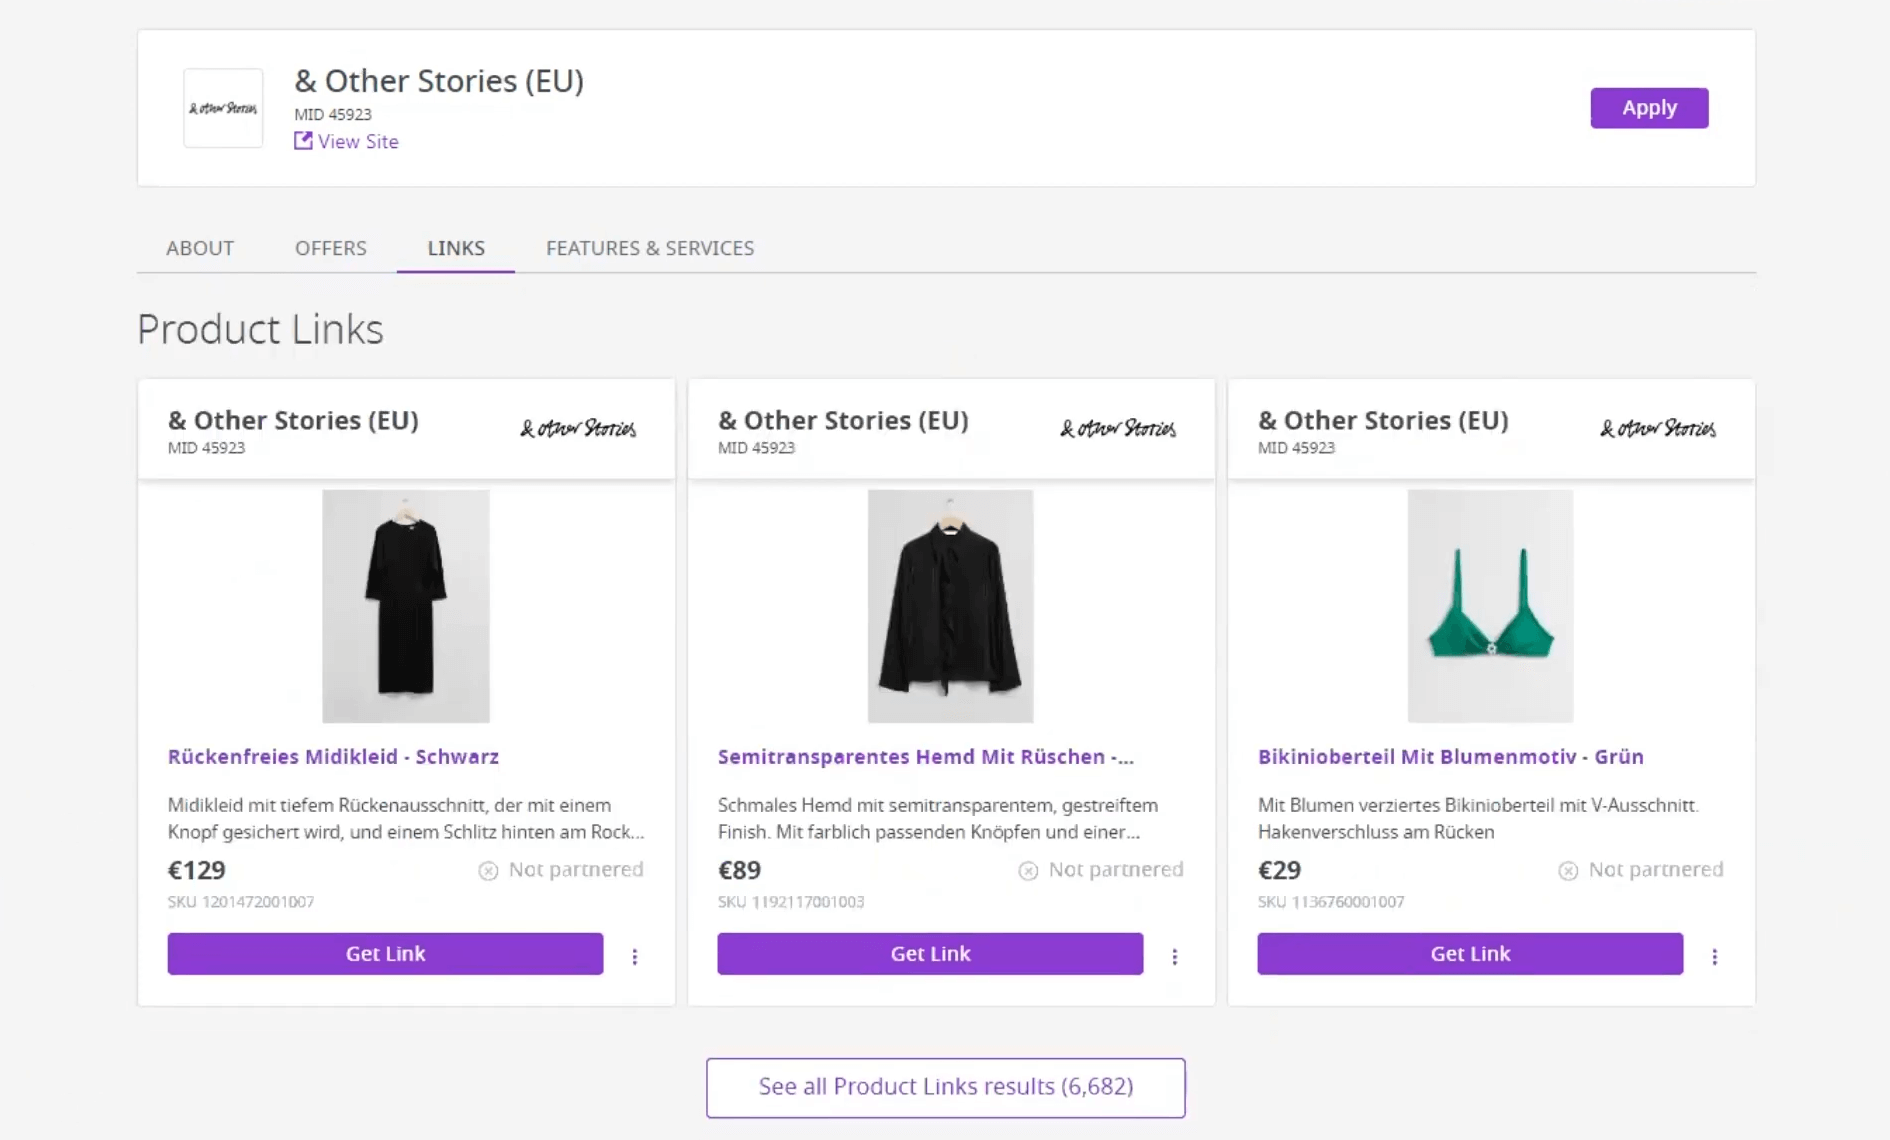
Task: Click the €29 price
Action: click(x=1280, y=870)
